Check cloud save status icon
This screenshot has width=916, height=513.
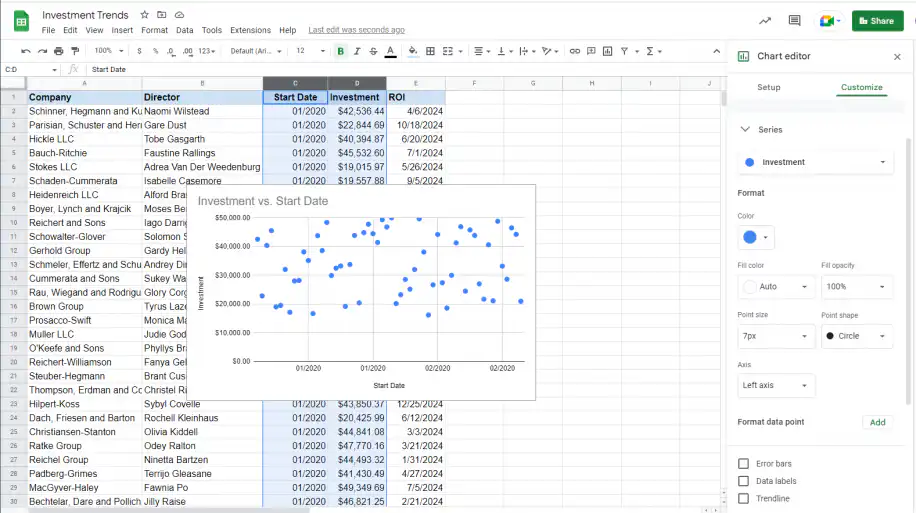pos(179,15)
